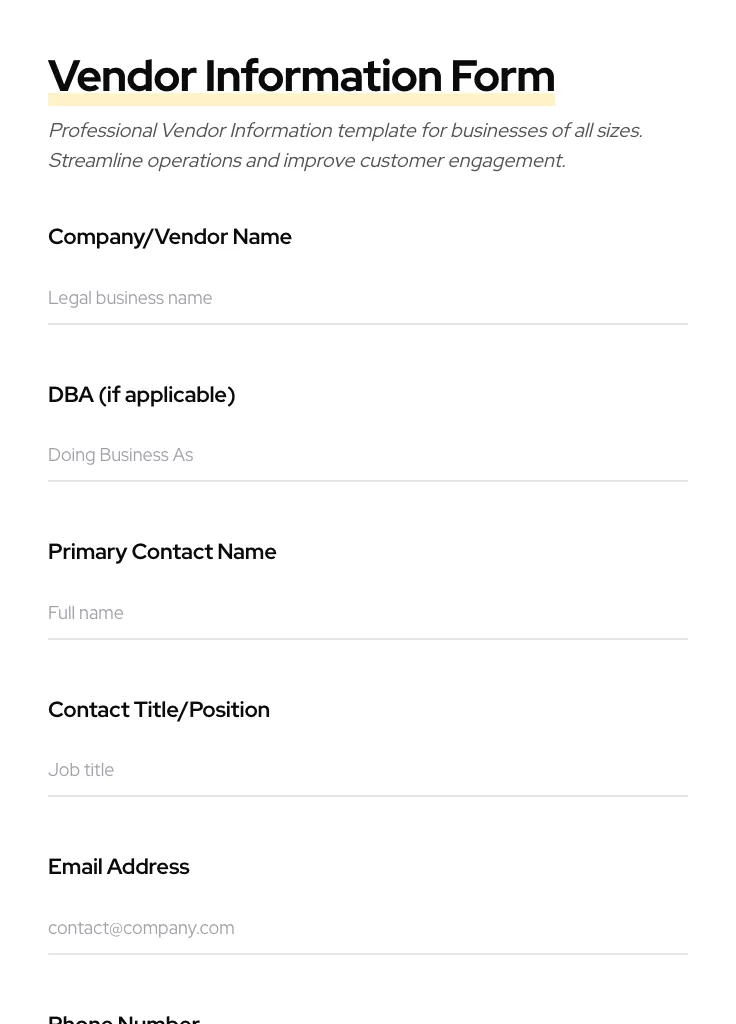Click the 'contact@company.com' placeholder text
The width and height of the screenshot is (736, 1024).
tap(141, 928)
